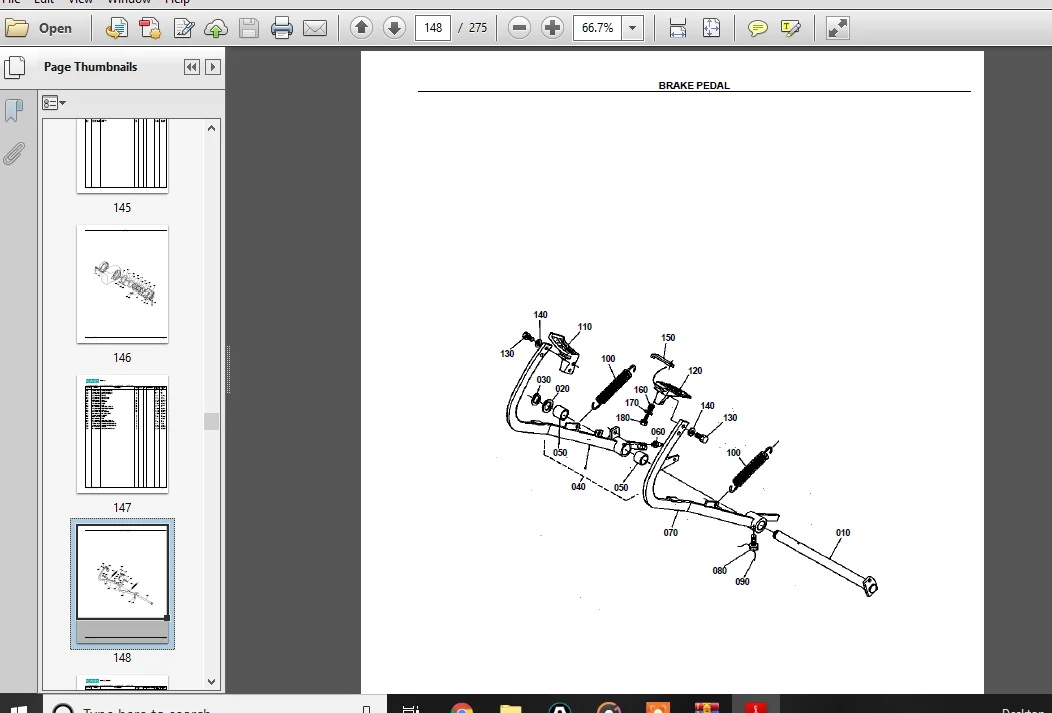Click the page 148 thumbnail number label
1052x713 pixels.
coord(122,658)
